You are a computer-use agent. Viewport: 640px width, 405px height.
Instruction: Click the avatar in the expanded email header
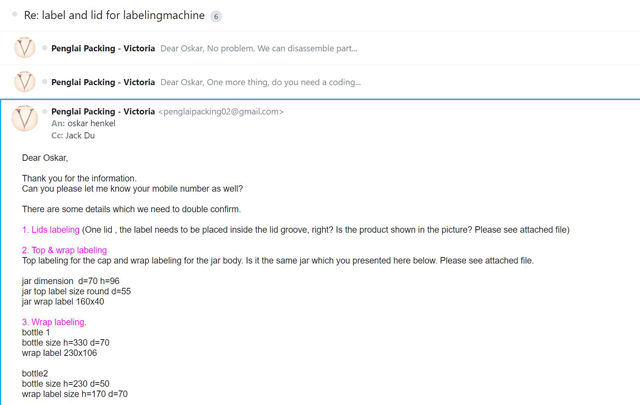coord(24,118)
